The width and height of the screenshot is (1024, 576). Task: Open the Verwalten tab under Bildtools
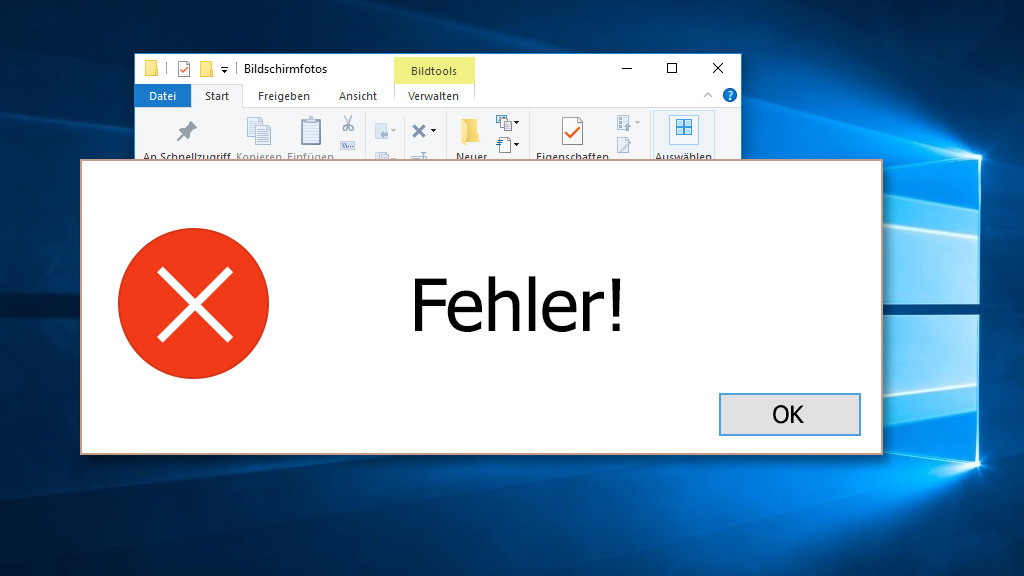[433, 96]
